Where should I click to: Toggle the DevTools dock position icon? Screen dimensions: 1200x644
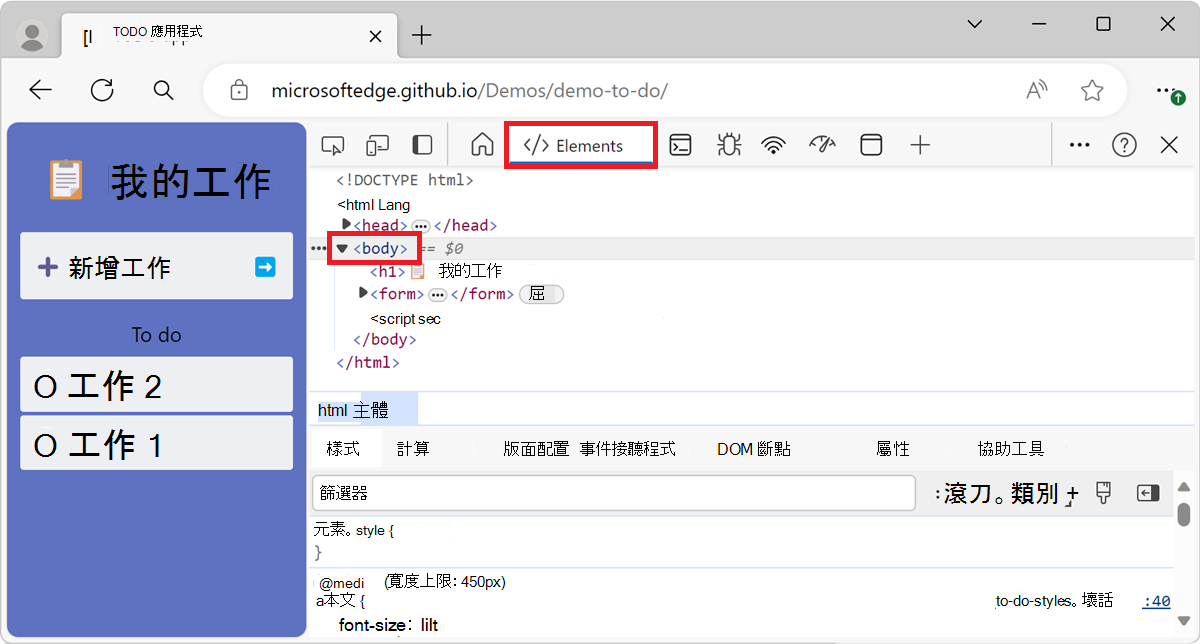point(422,144)
